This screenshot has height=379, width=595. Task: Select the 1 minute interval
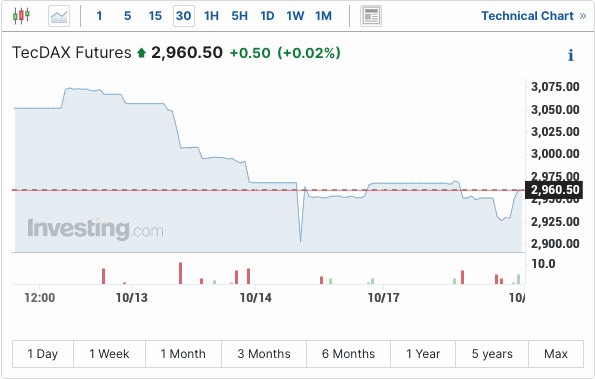point(99,16)
